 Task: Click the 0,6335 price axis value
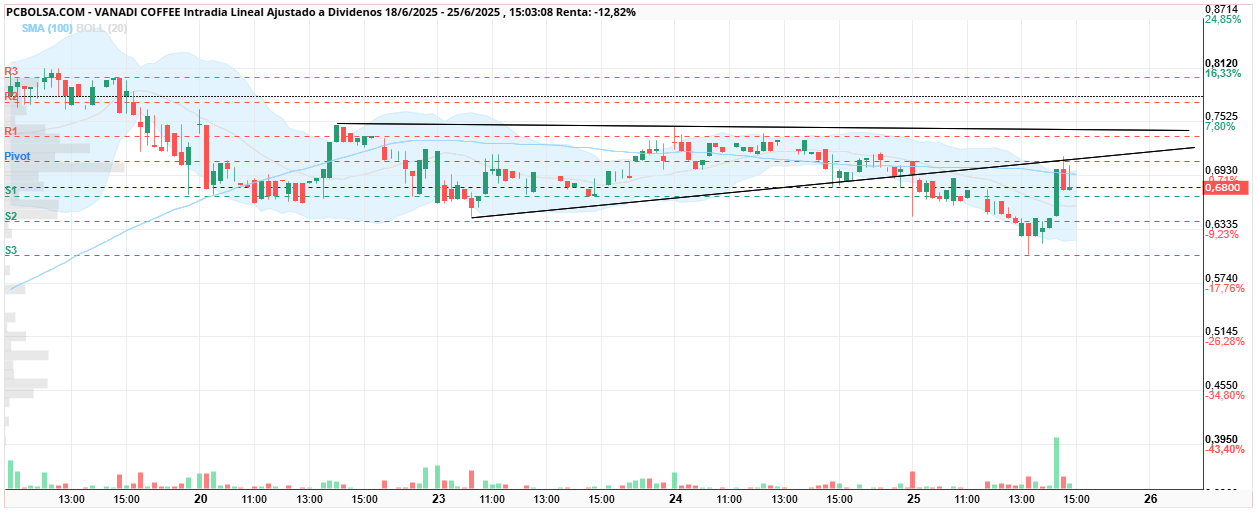[1223, 224]
